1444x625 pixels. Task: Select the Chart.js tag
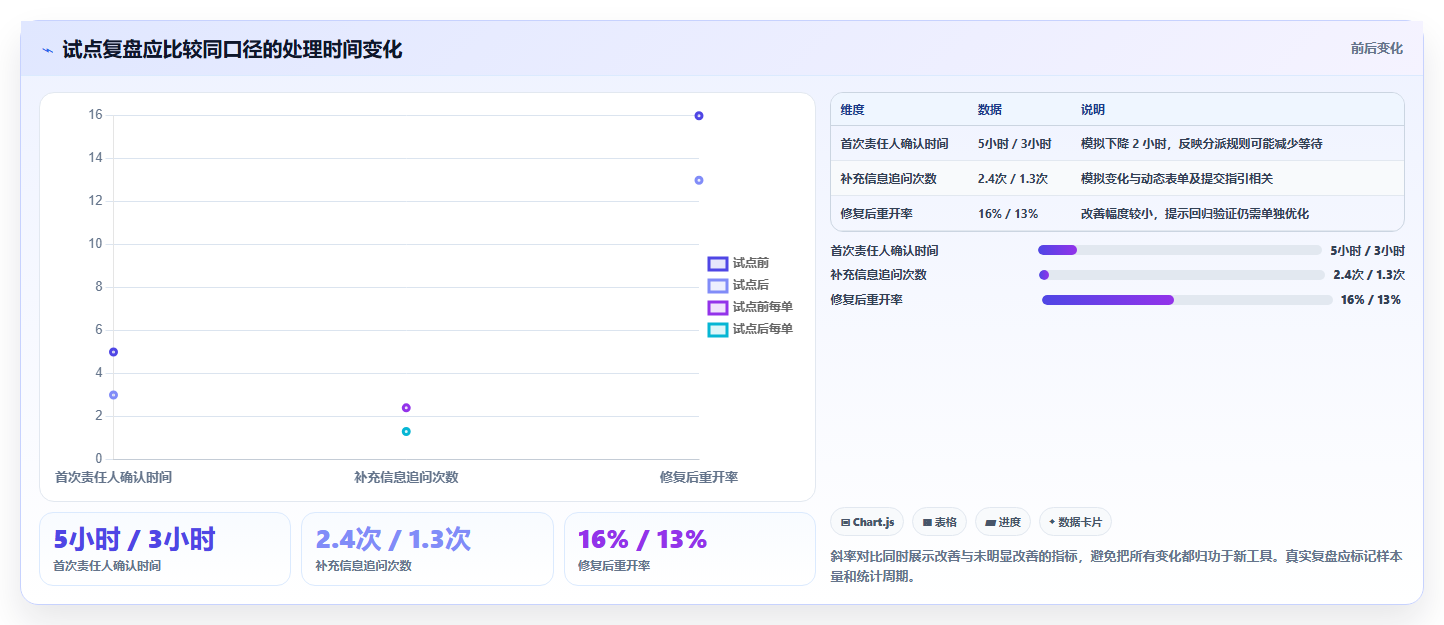pos(867,522)
